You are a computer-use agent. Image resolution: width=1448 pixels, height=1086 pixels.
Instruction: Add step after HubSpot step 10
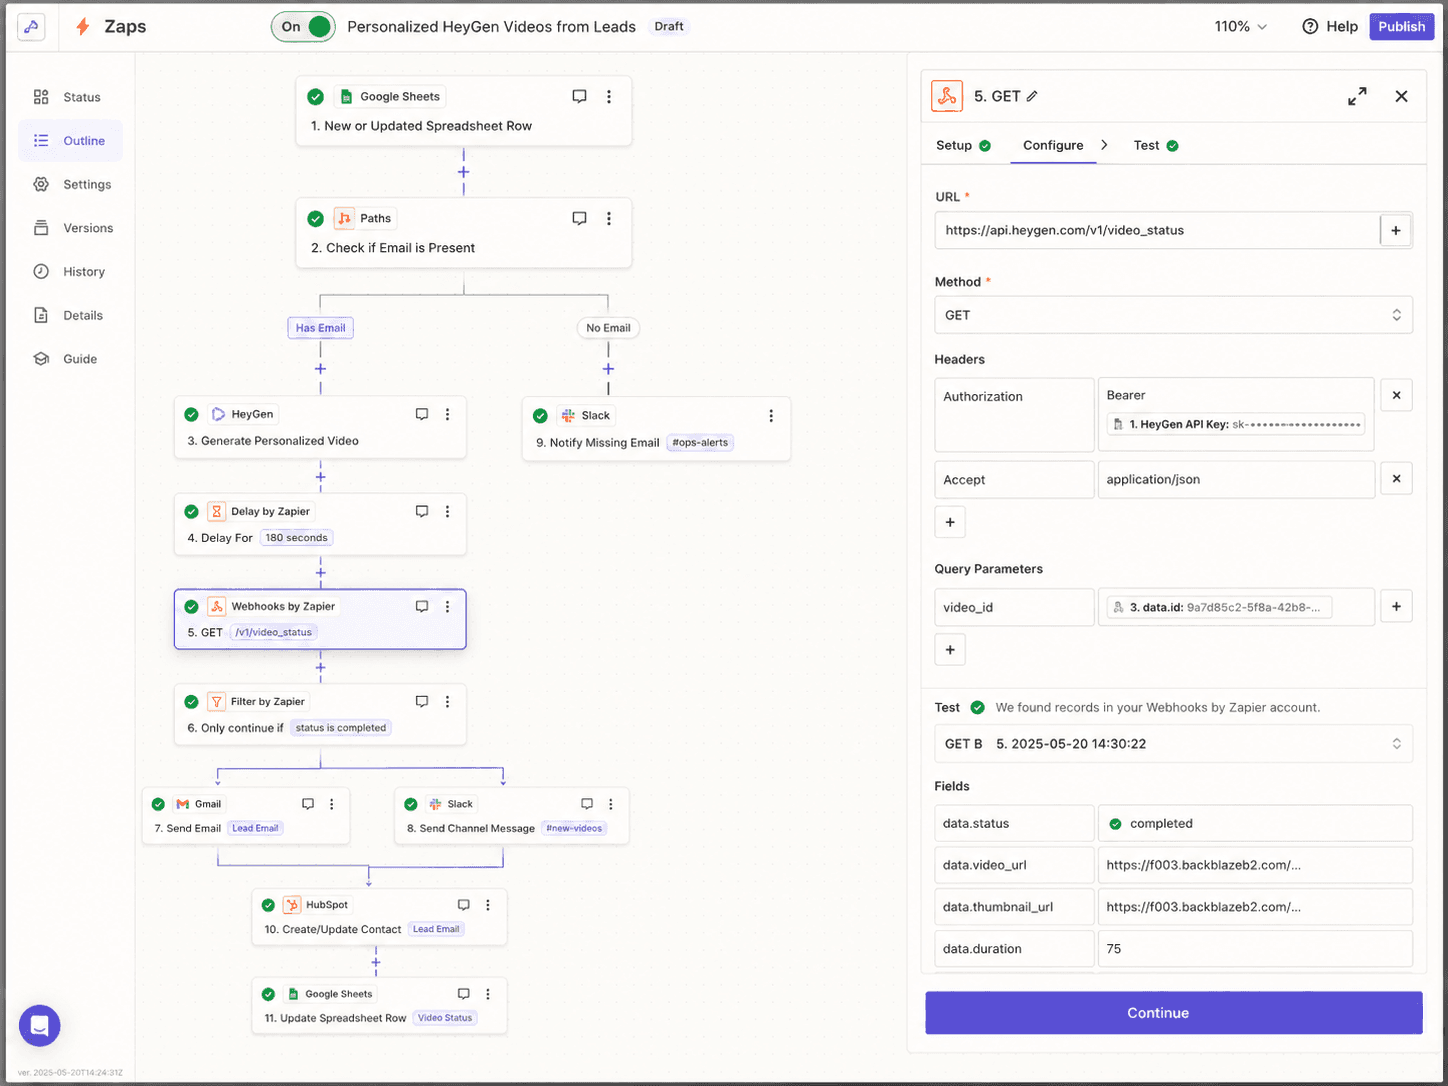point(376,963)
